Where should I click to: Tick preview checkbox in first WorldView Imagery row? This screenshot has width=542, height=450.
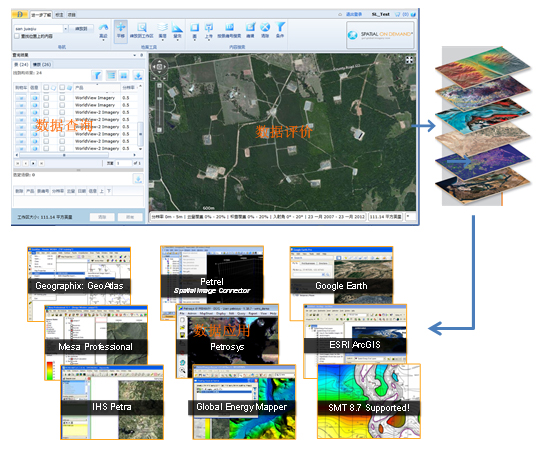point(62,98)
